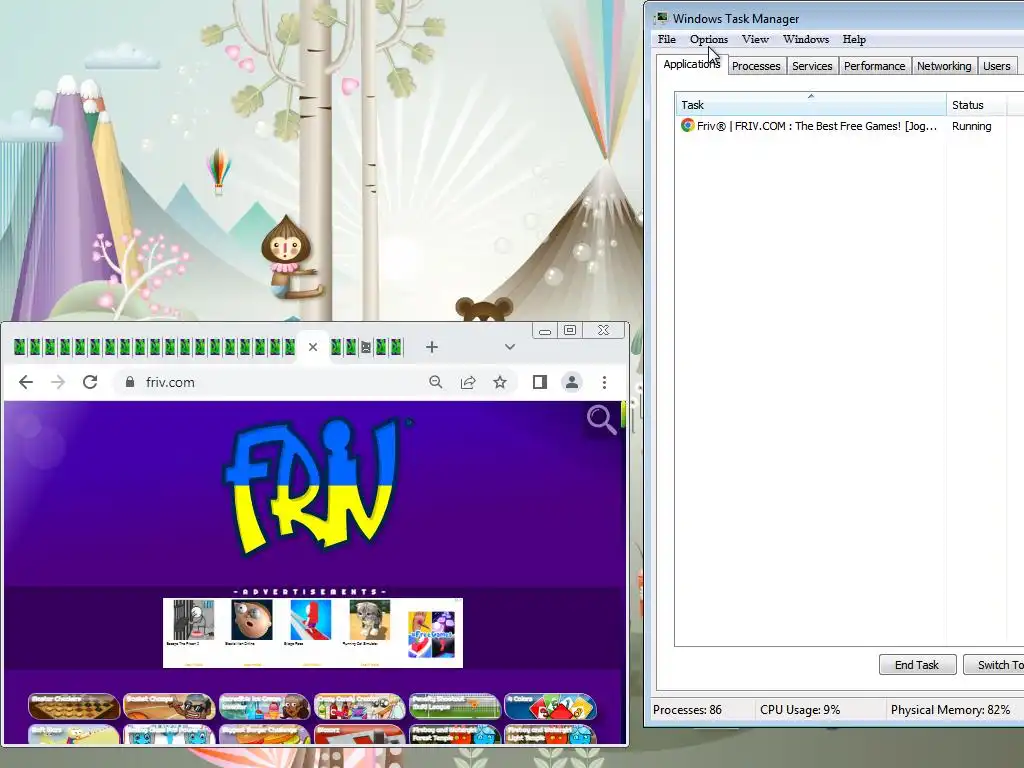Expand Chrome's tab search dropdown
Screen dimensions: 1024x768
click(x=510, y=347)
